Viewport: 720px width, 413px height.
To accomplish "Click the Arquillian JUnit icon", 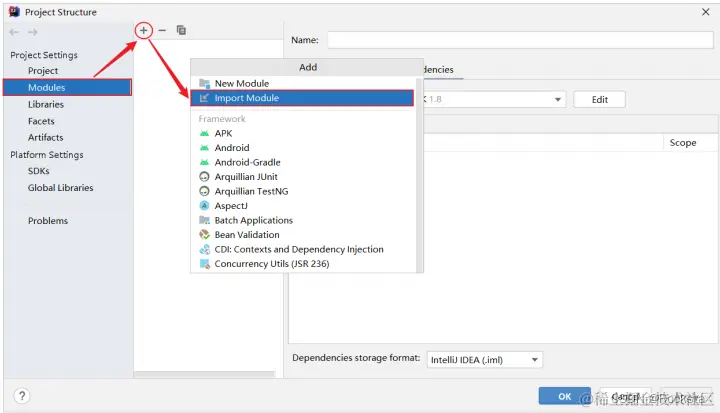I will click(x=204, y=177).
